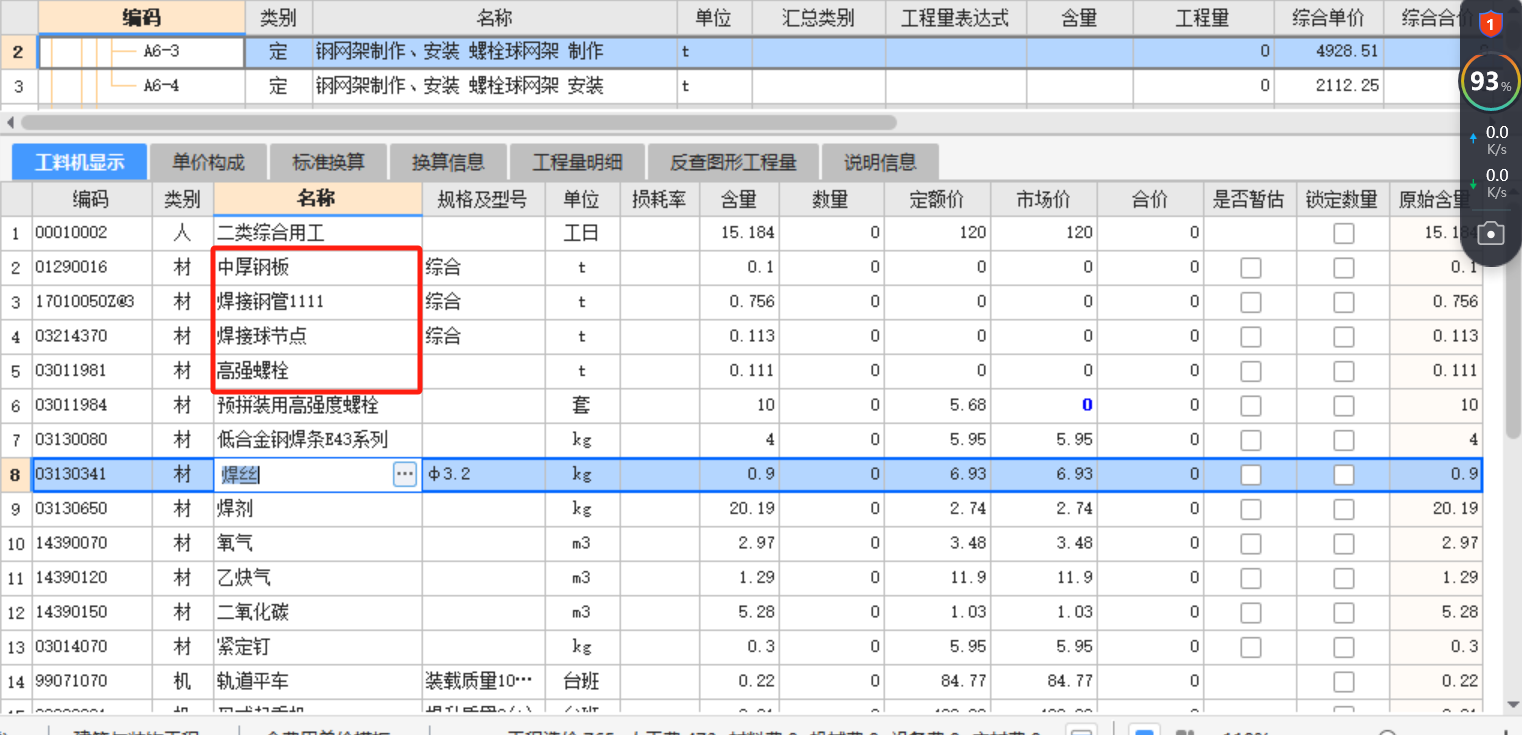Click row number 2 header in the top table
This screenshot has height=735, width=1522.
tap(18, 52)
